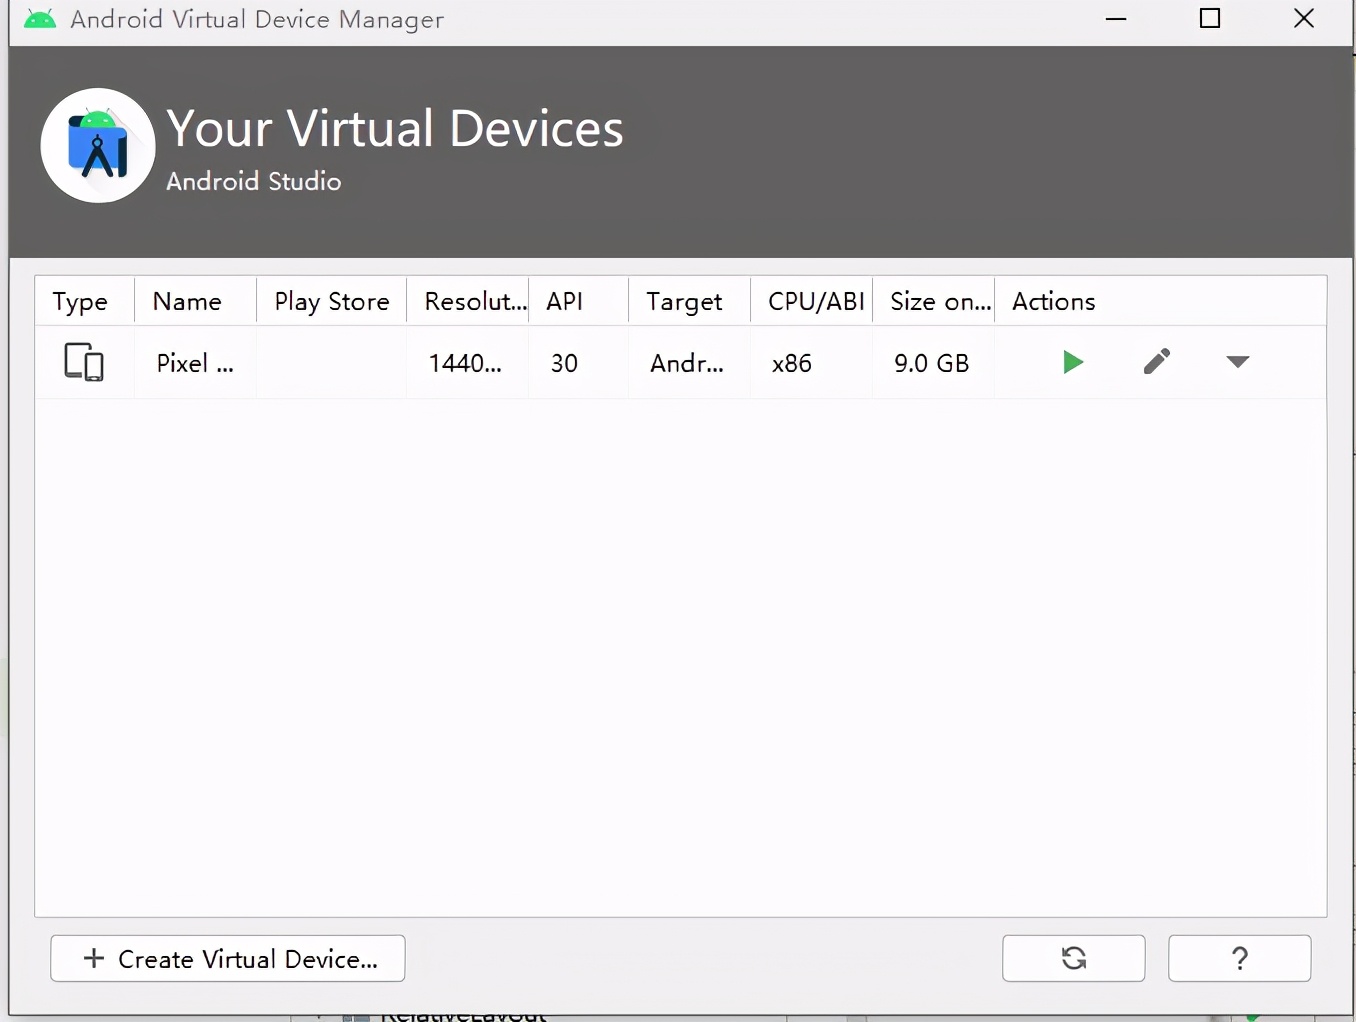Sort devices by the API column

pos(565,301)
